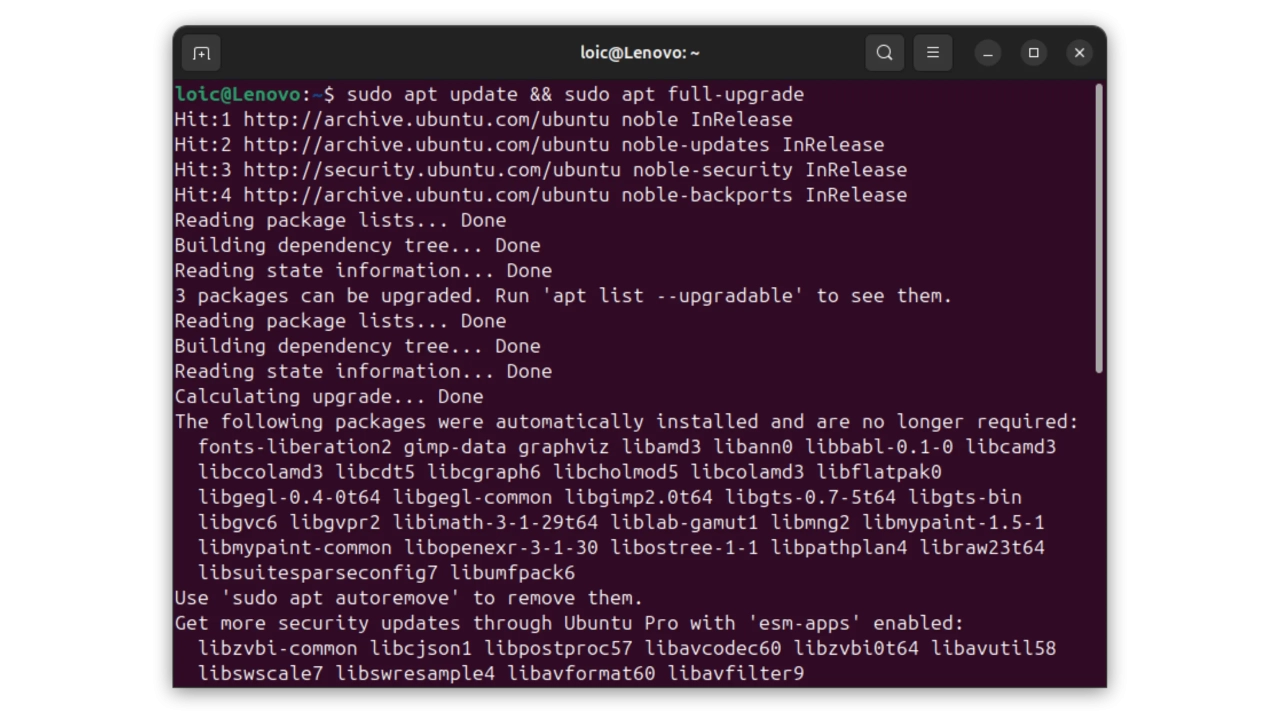Open a new terminal tab

(x=201, y=53)
